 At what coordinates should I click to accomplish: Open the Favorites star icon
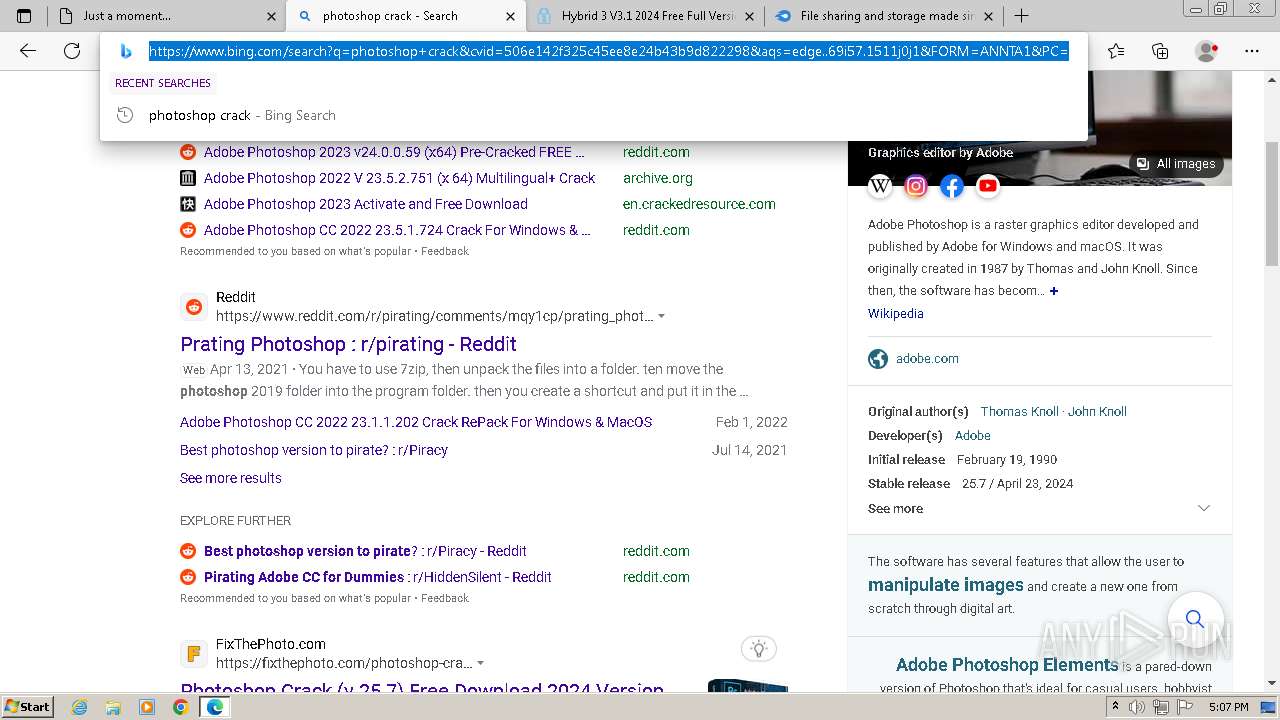(x=1116, y=51)
